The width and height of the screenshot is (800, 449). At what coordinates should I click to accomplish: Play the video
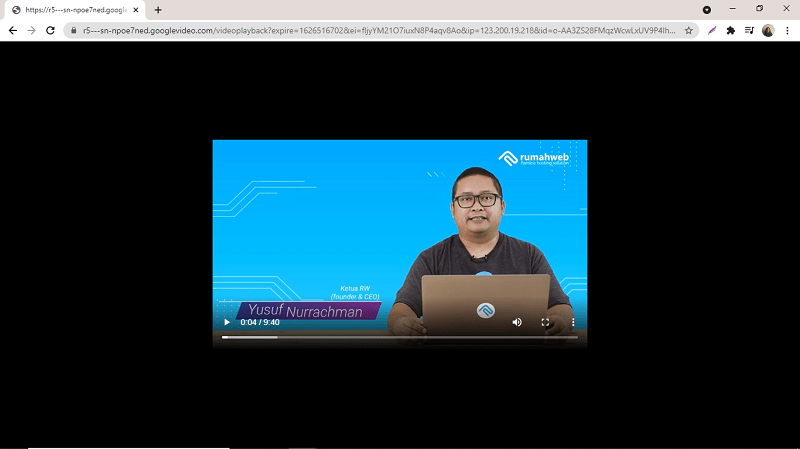[227, 322]
